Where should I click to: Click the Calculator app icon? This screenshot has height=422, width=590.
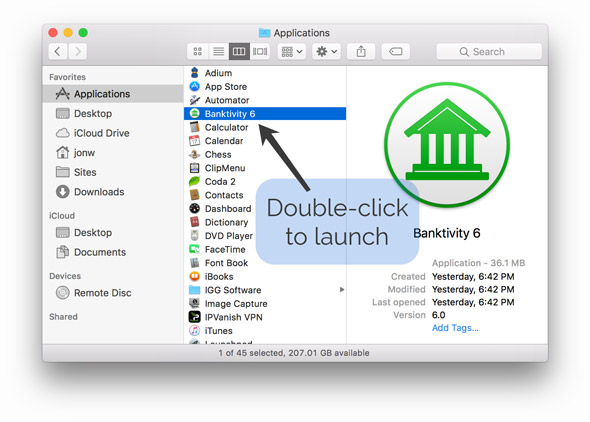click(195, 127)
